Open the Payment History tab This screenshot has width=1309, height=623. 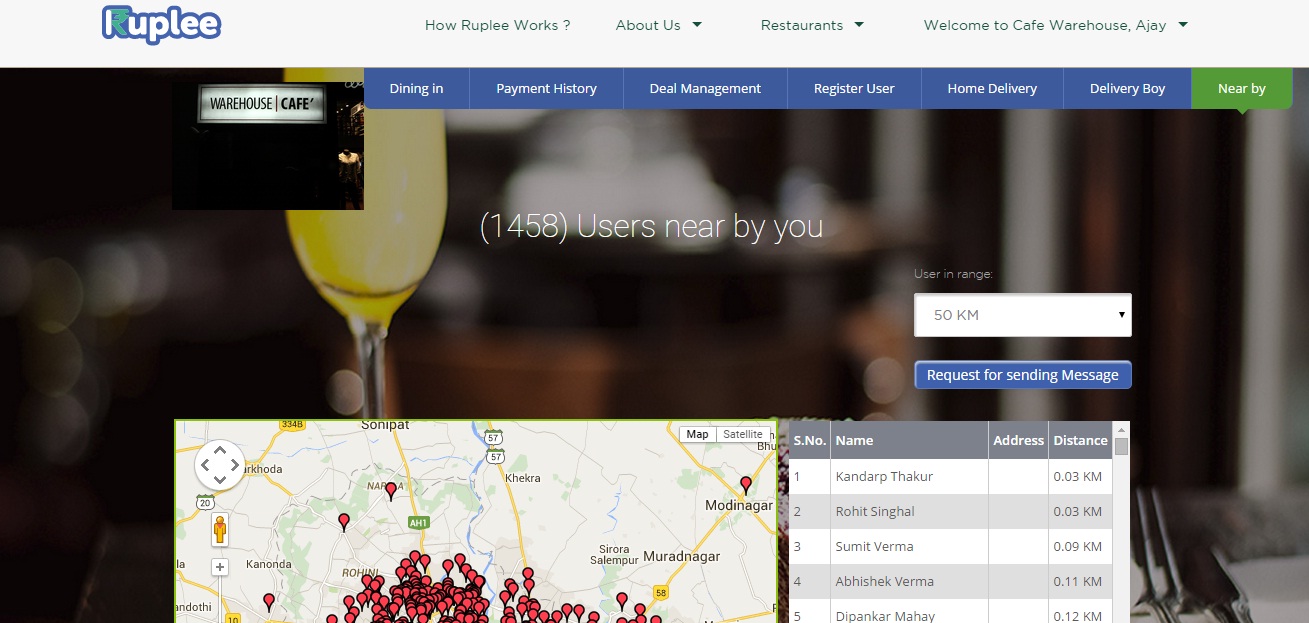coord(546,88)
